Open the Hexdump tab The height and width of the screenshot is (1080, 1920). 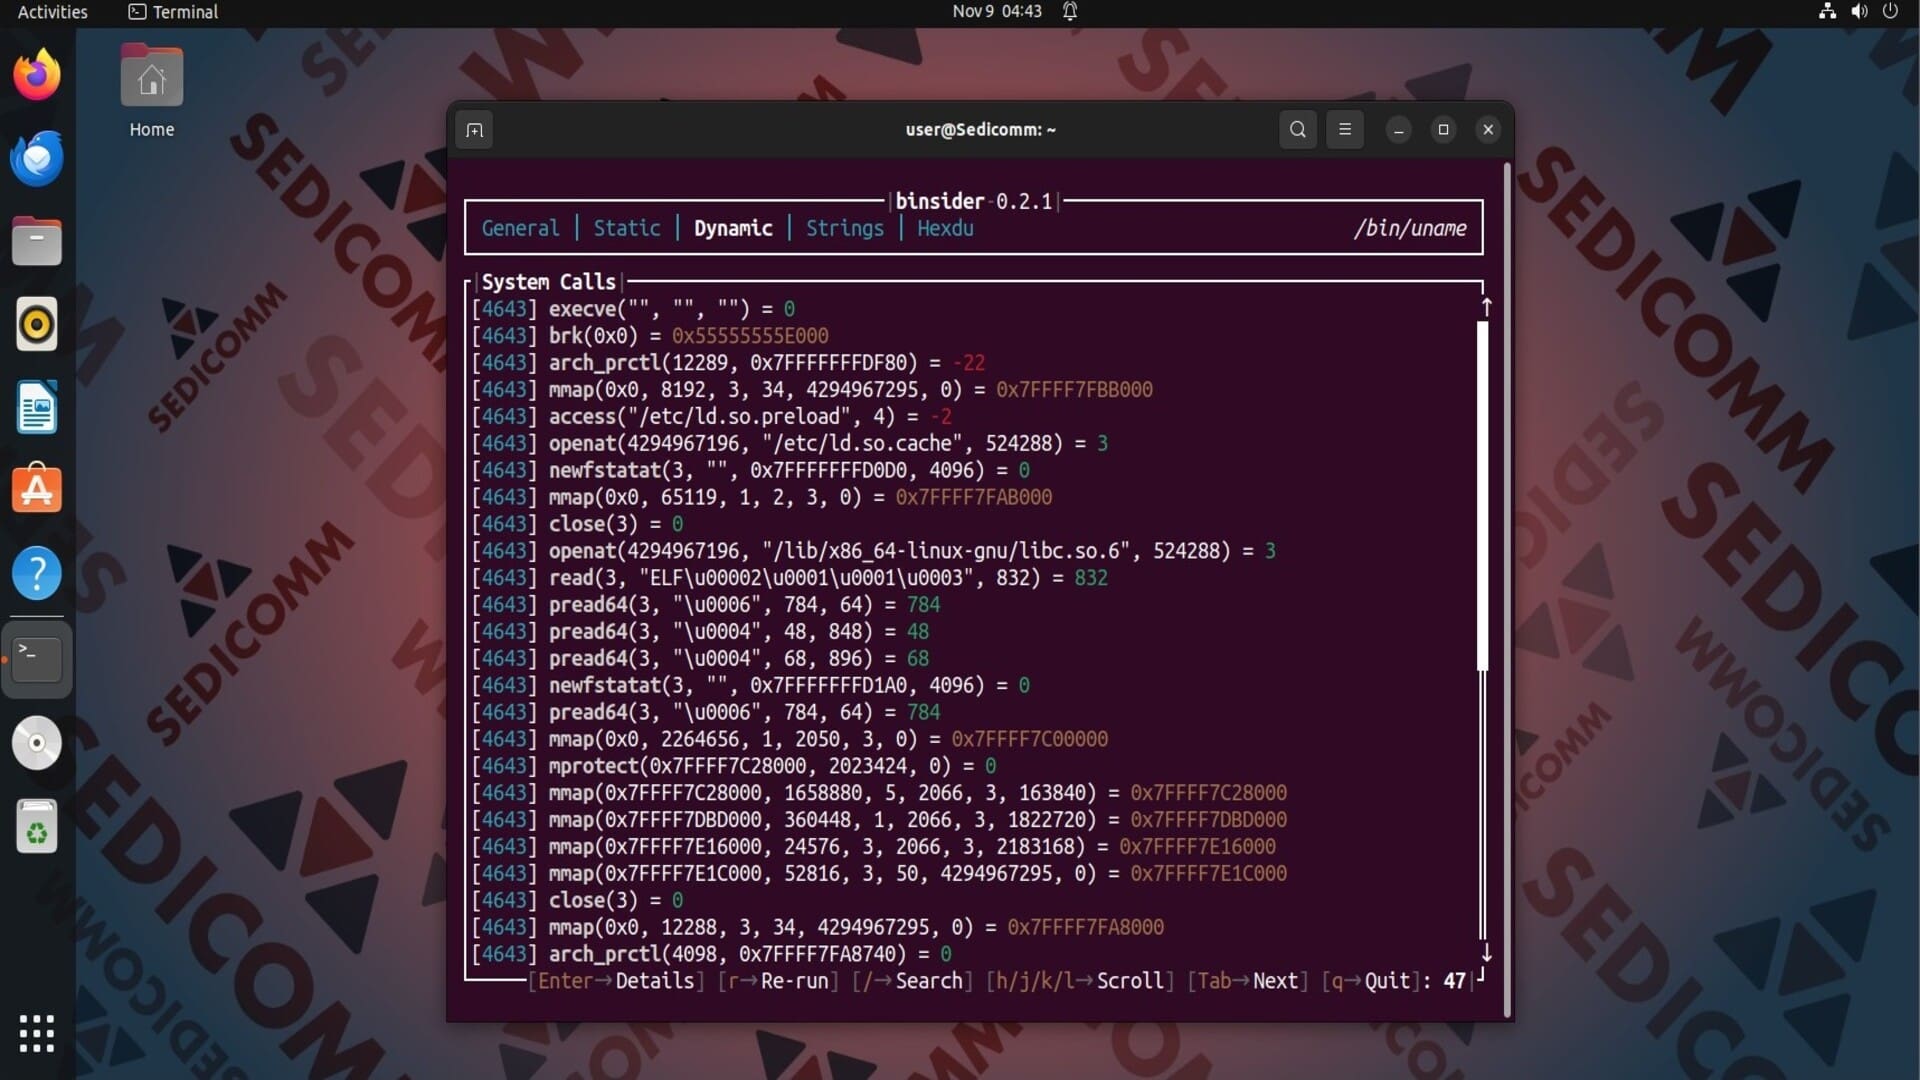coord(945,228)
